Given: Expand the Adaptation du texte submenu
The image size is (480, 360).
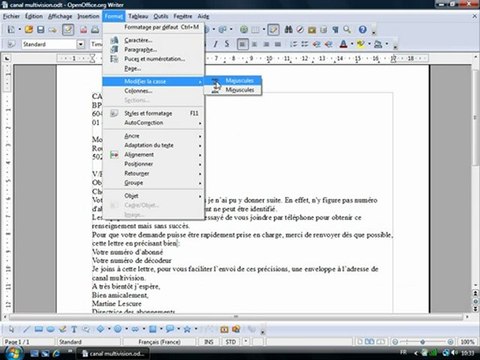Looking at the screenshot, I should pos(153,145).
